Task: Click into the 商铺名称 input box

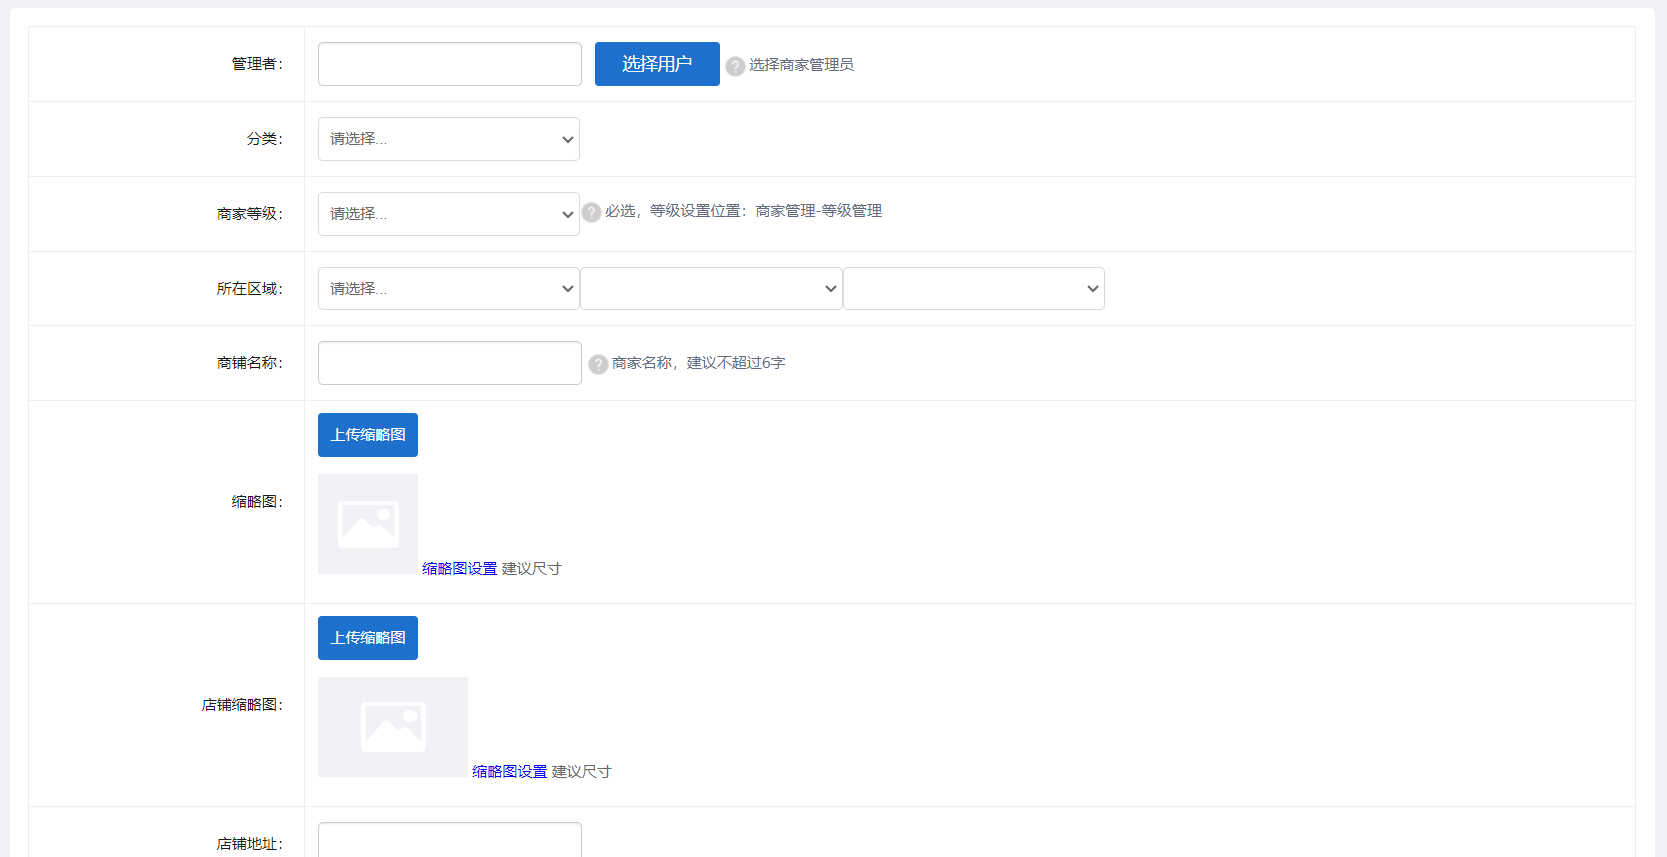Action: (450, 363)
